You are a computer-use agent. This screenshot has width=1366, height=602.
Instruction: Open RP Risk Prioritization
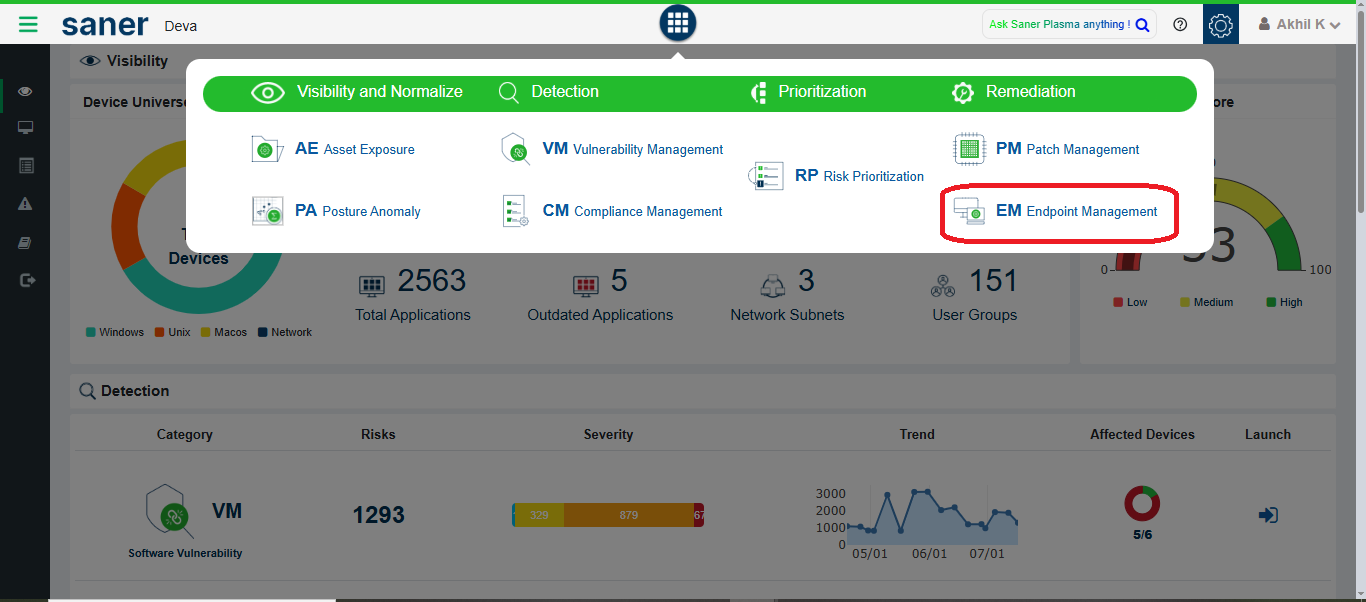(x=859, y=176)
